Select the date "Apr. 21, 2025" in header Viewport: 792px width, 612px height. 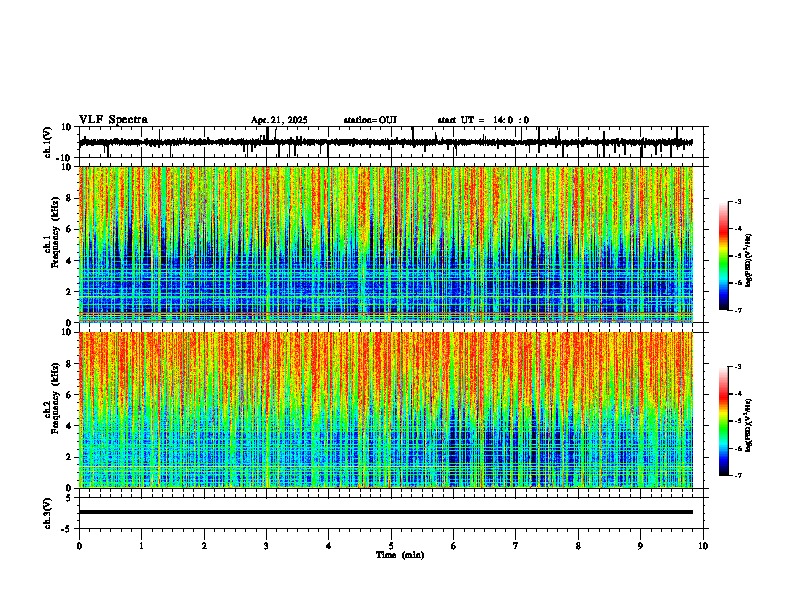click(279, 120)
